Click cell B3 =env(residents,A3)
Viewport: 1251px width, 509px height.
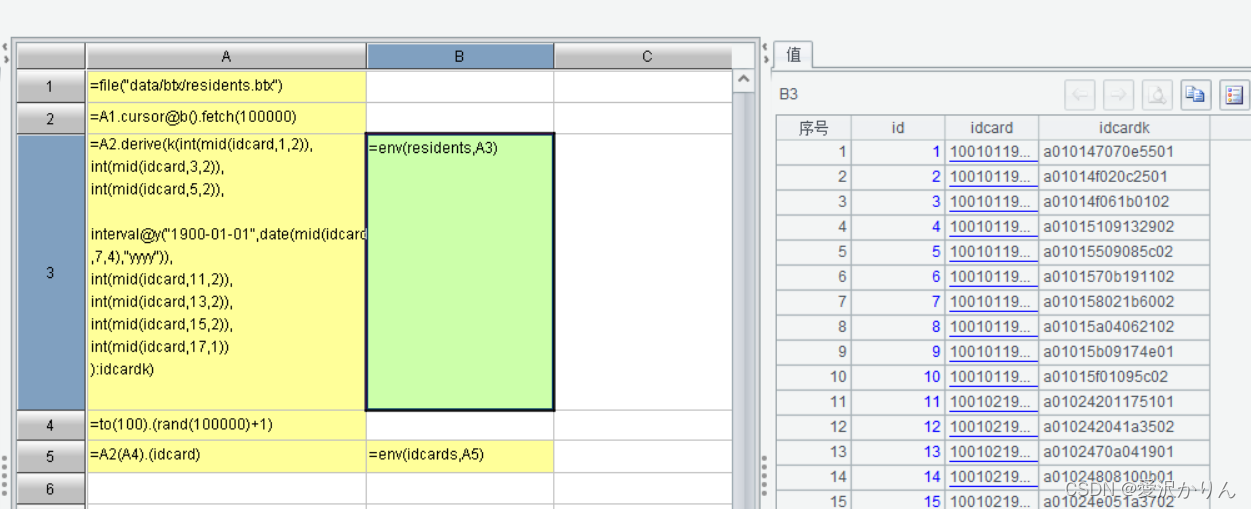460,272
